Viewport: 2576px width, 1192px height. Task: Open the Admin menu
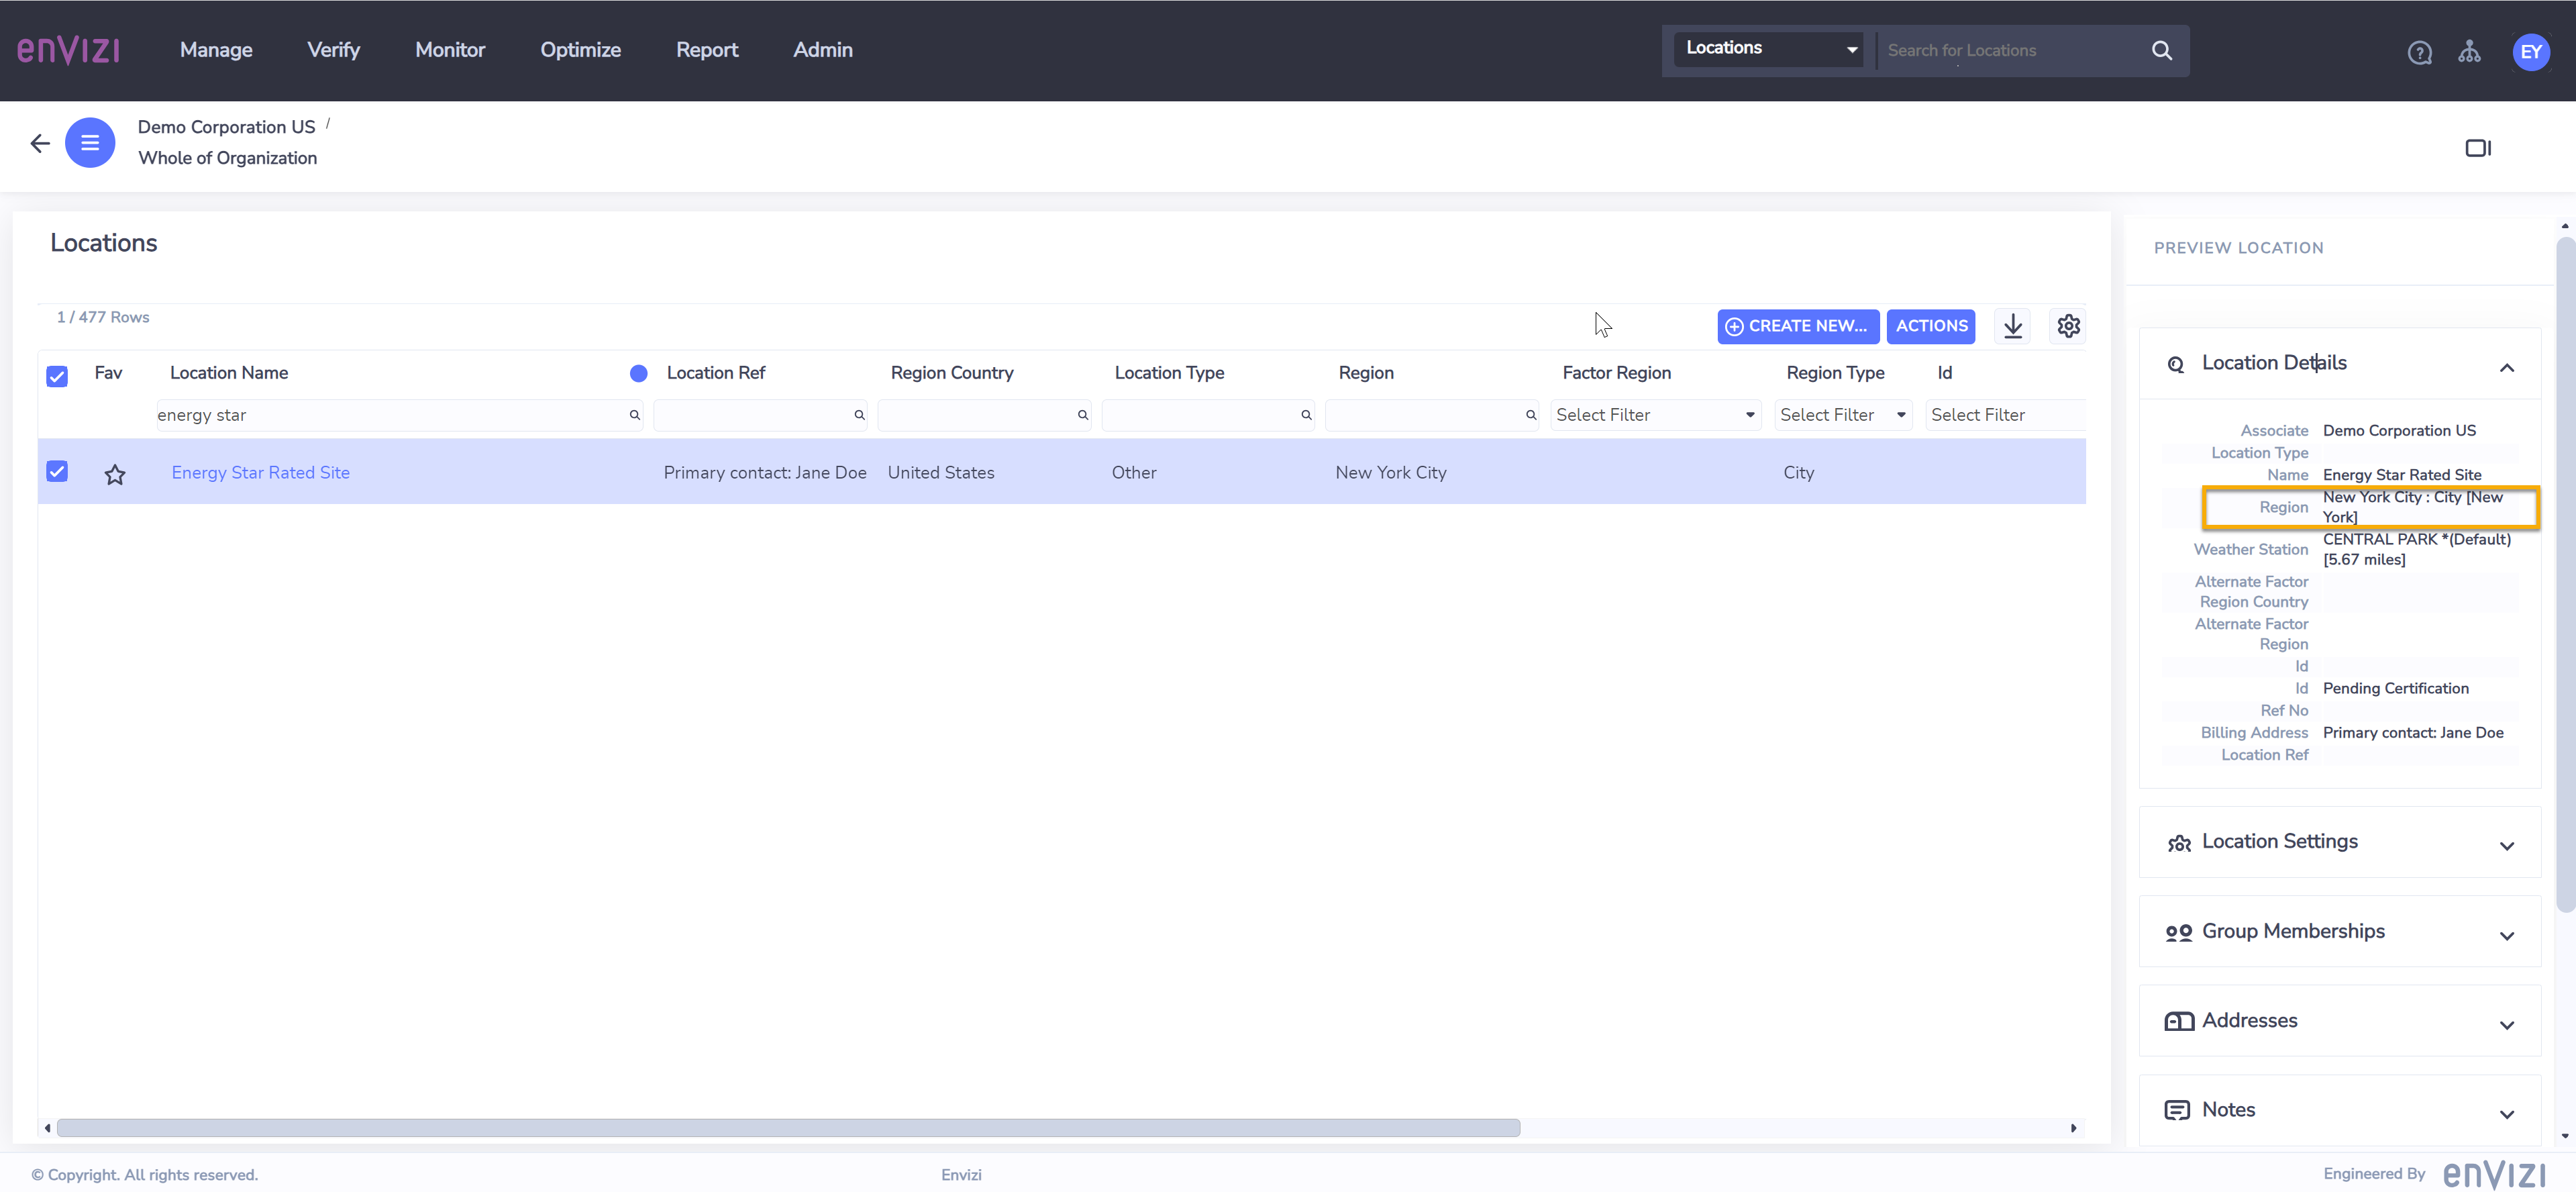[823, 50]
